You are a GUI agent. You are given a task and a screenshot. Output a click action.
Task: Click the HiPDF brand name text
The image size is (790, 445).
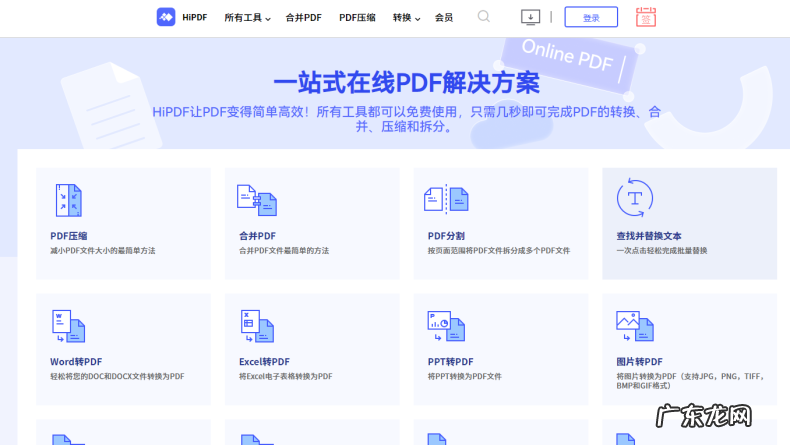tap(194, 17)
